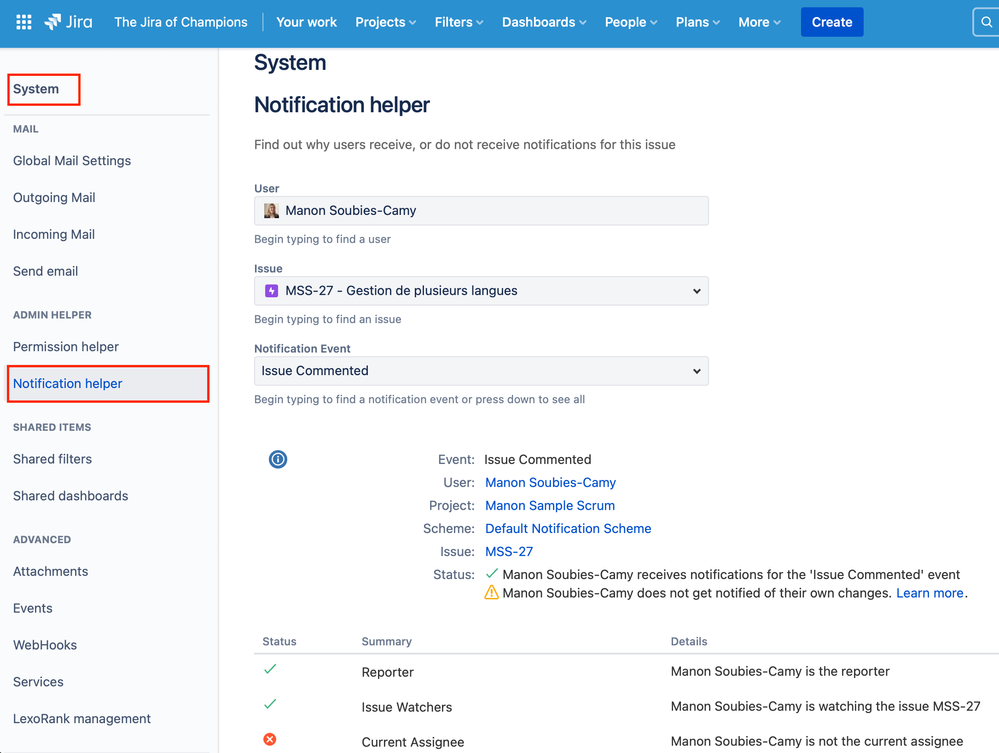Open MSS-27 issue link

tap(509, 552)
